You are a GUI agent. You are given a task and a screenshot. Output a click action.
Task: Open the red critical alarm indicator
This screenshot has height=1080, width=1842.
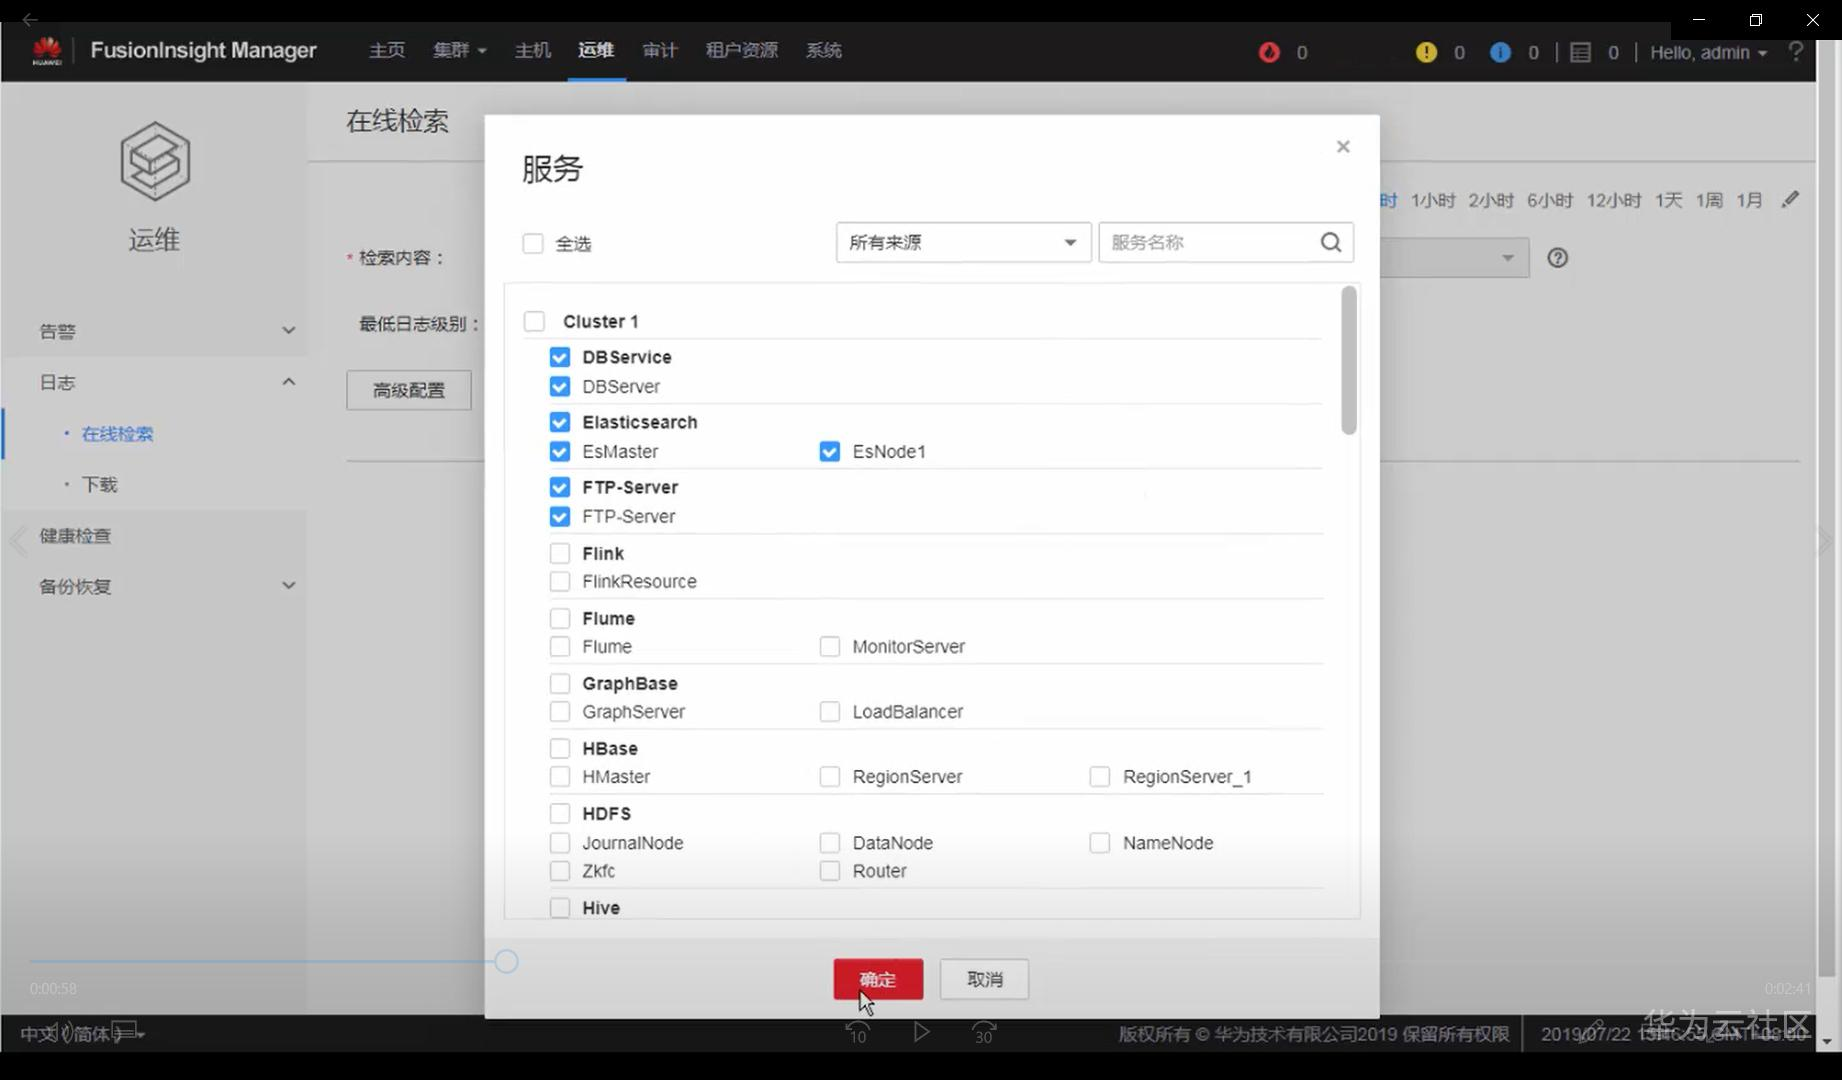[x=1269, y=52]
